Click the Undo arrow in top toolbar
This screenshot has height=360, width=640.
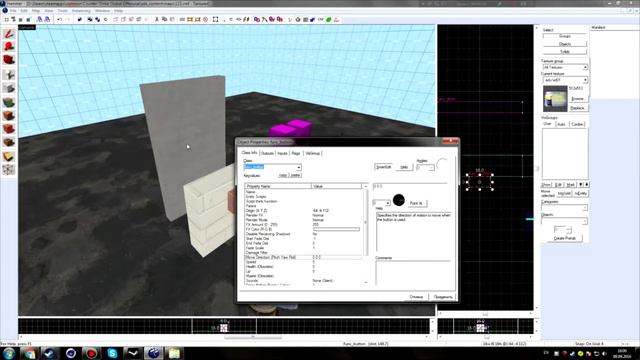click(60, 19)
